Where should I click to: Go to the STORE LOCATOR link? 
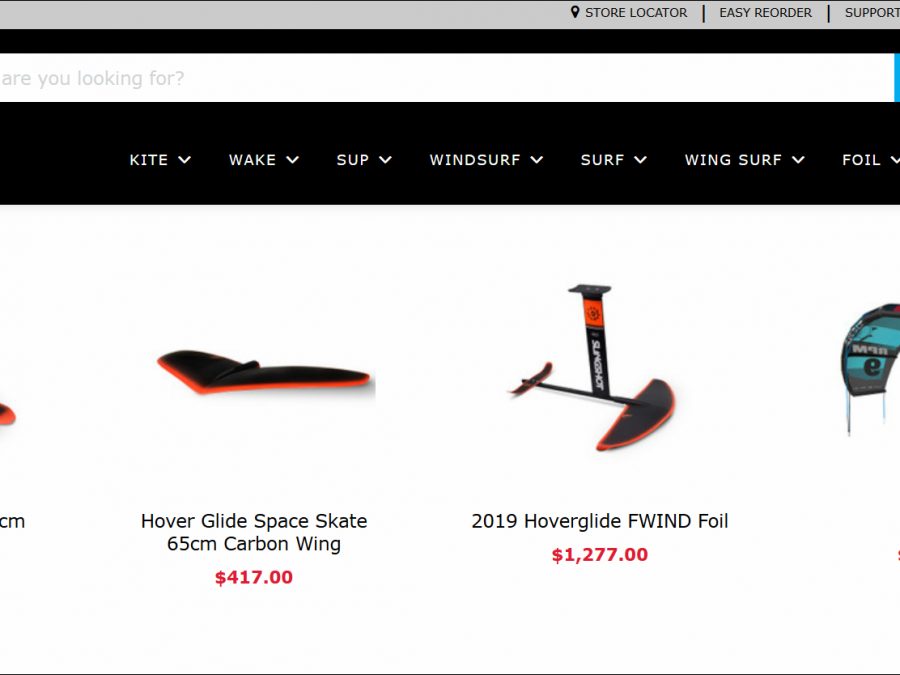coord(636,13)
